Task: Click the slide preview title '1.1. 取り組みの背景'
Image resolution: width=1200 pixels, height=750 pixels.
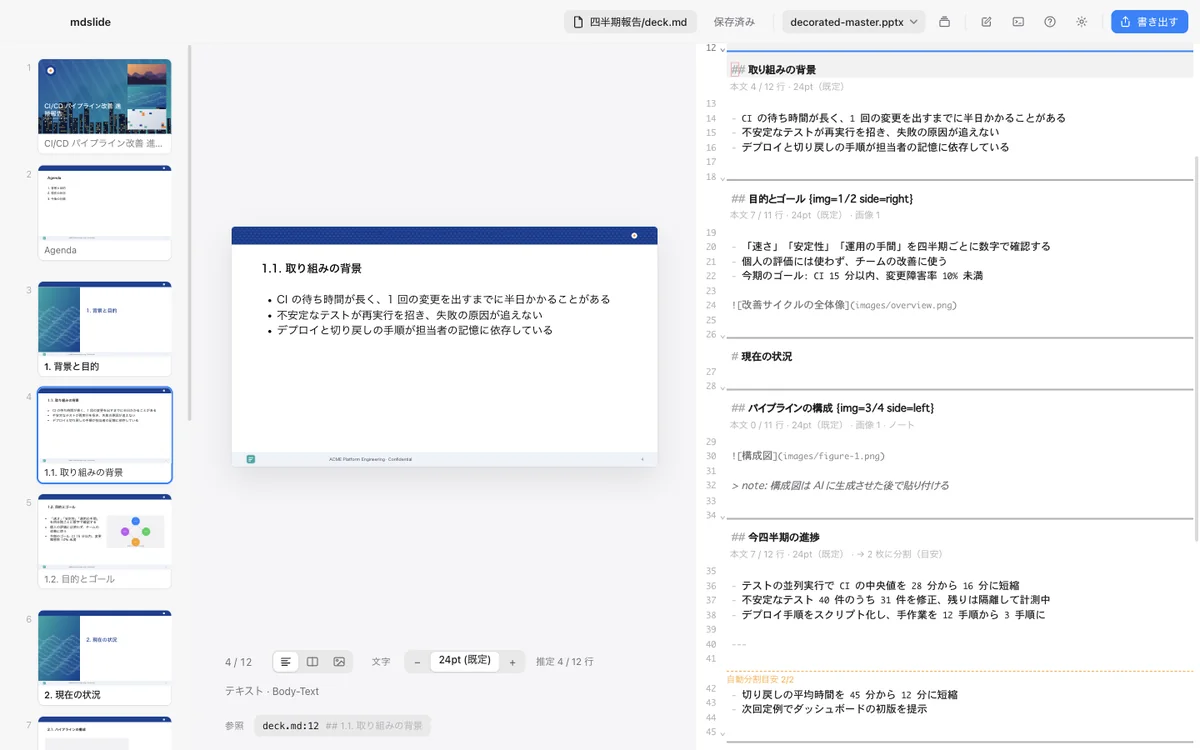Action: click(312, 269)
